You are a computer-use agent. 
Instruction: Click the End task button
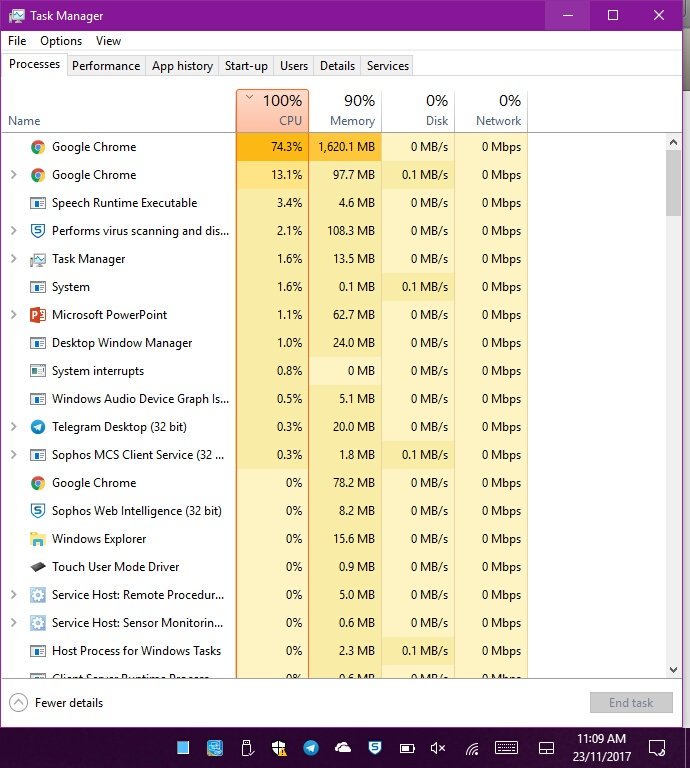click(631, 703)
